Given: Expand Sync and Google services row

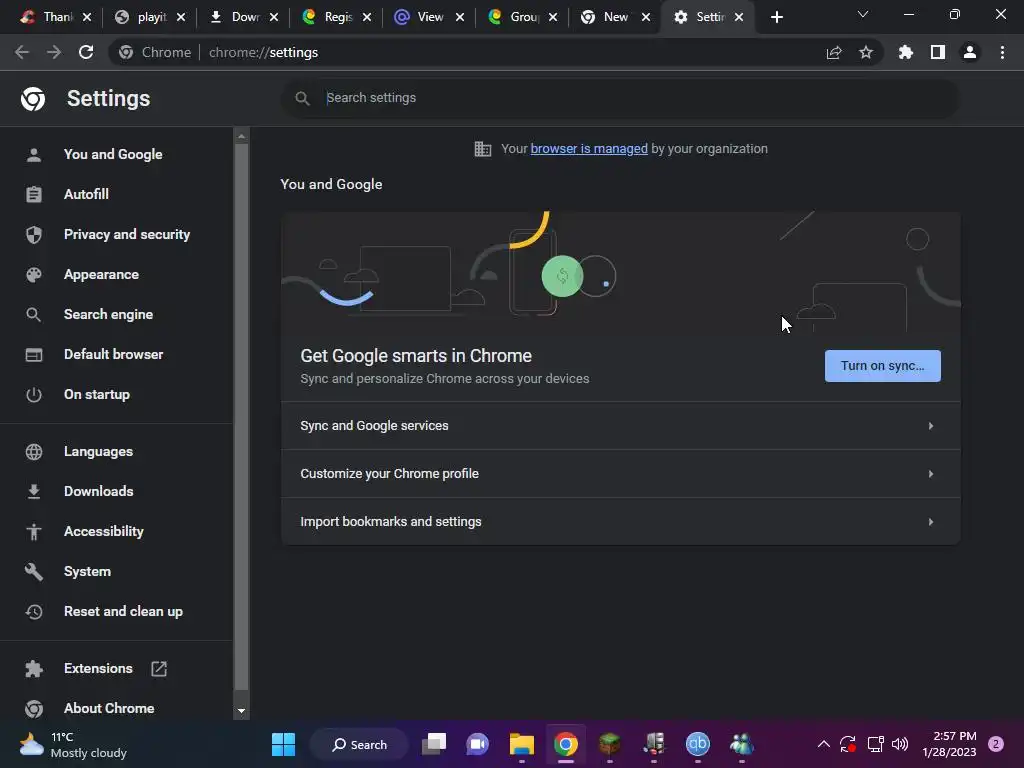Looking at the screenshot, I should click(x=620, y=426).
